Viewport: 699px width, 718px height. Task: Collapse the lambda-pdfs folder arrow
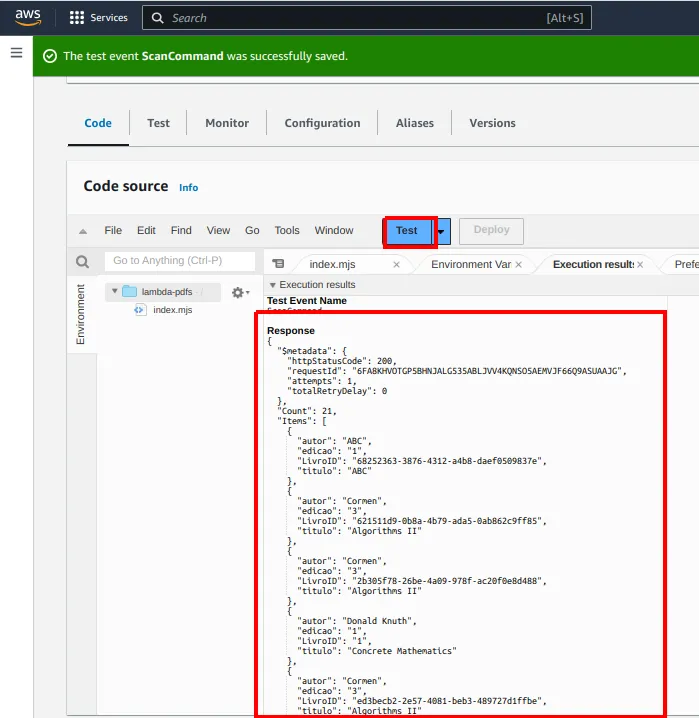(114, 291)
